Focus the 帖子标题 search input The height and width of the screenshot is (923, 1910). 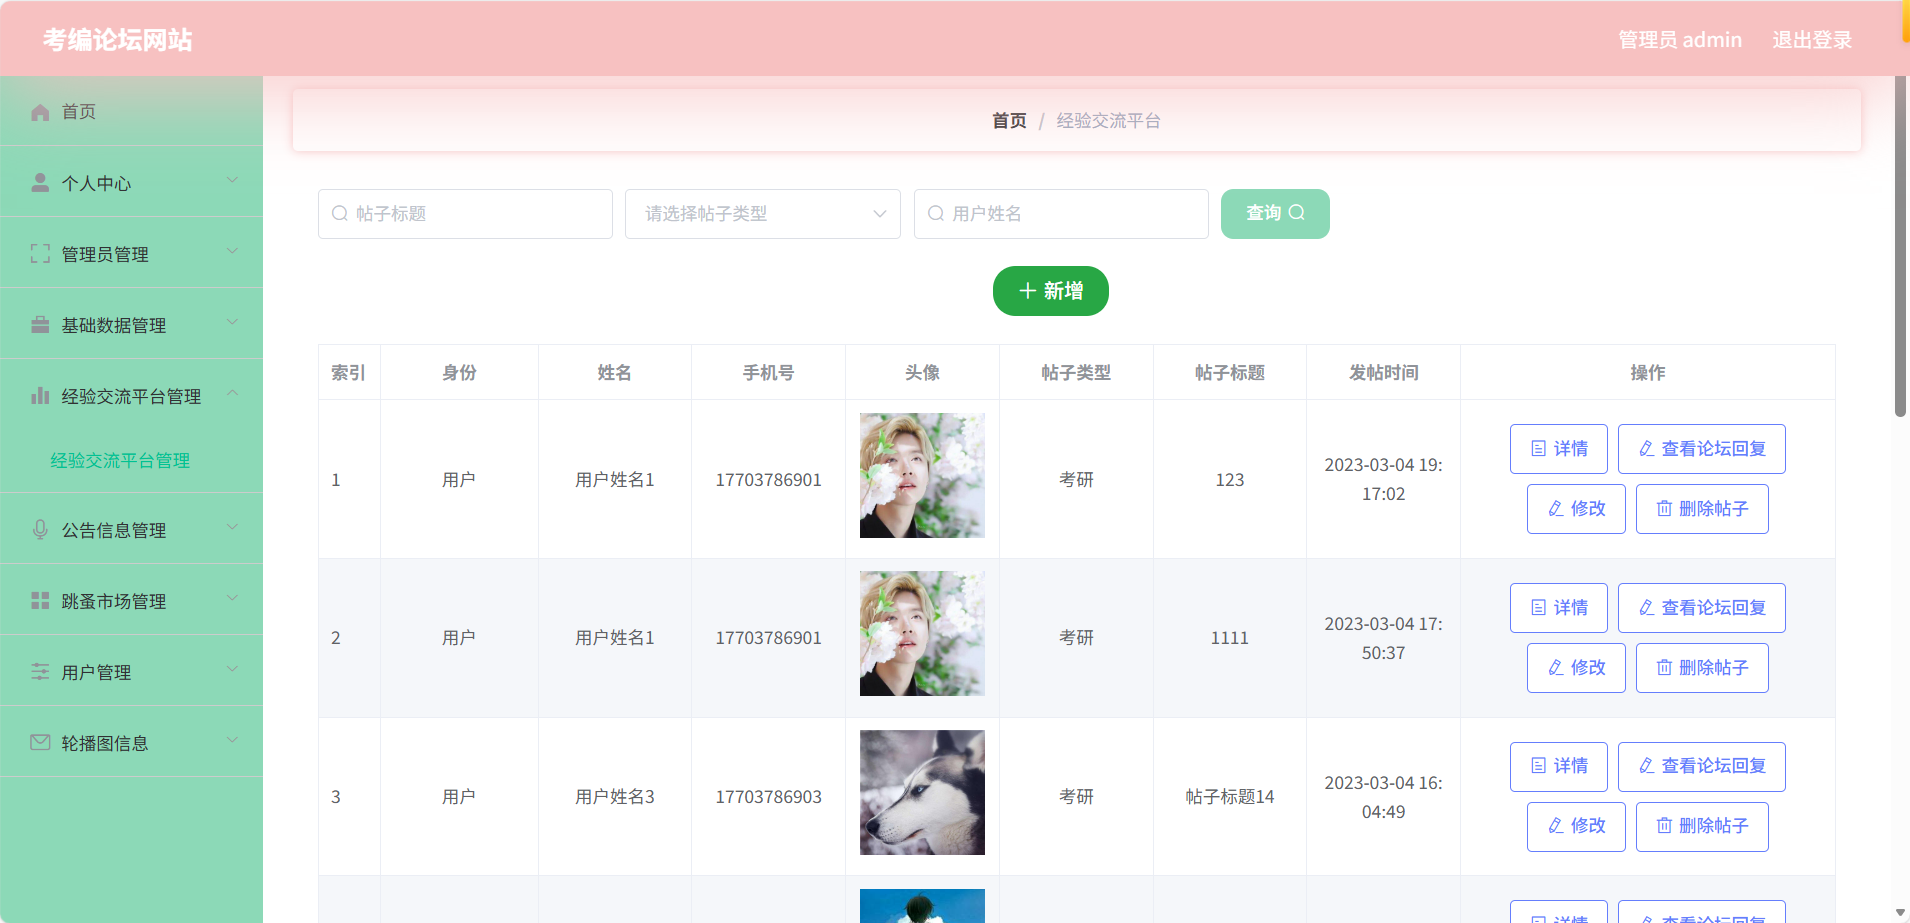pos(465,214)
